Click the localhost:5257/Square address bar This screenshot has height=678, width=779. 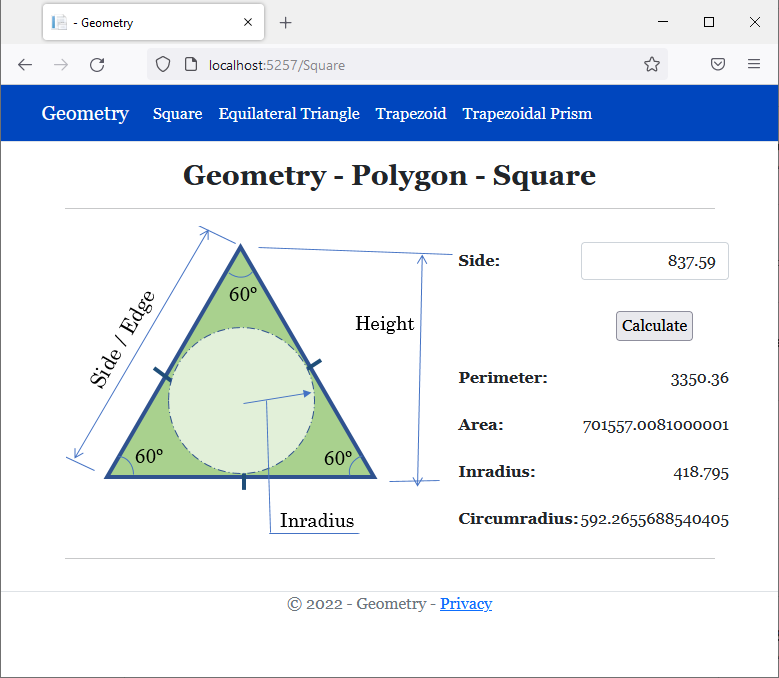click(x=407, y=65)
